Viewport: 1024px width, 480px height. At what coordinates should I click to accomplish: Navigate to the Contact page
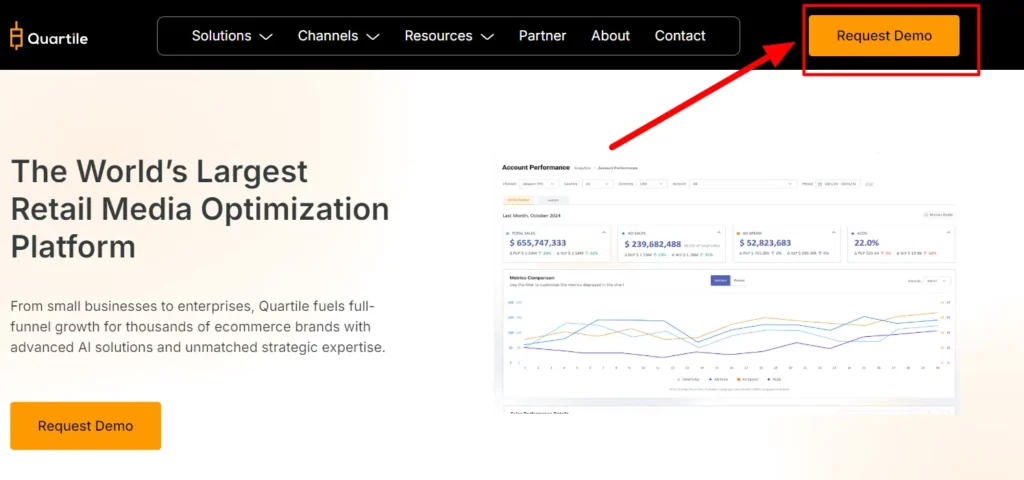coord(680,36)
